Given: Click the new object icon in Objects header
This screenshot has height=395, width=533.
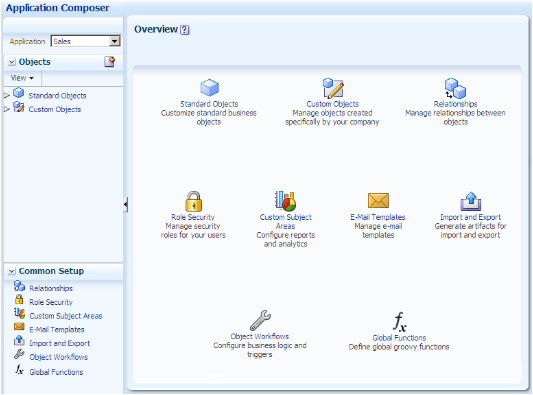Looking at the screenshot, I should [x=109, y=62].
